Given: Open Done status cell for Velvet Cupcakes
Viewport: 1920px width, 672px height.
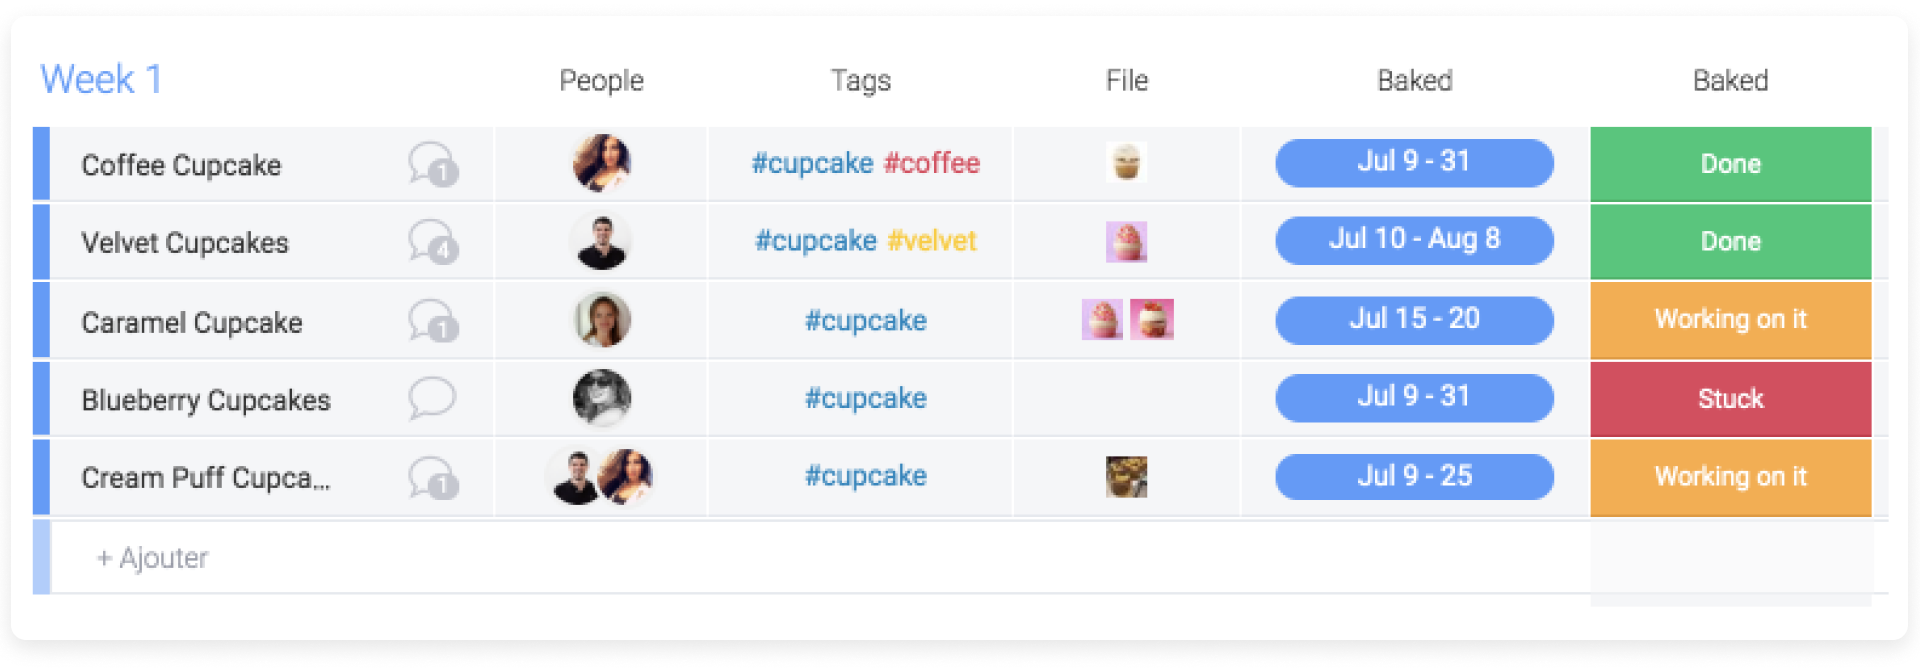Looking at the screenshot, I should pyautogui.click(x=1730, y=242).
